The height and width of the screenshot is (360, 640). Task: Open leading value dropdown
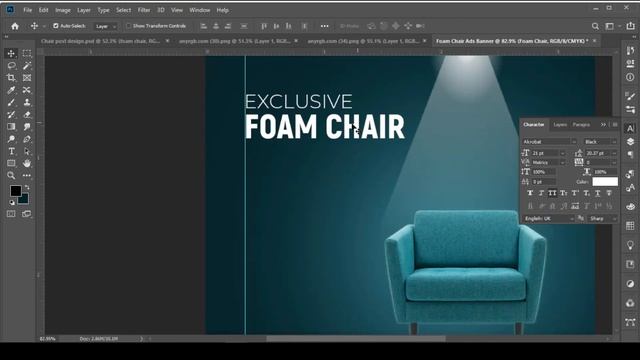(x=613, y=153)
